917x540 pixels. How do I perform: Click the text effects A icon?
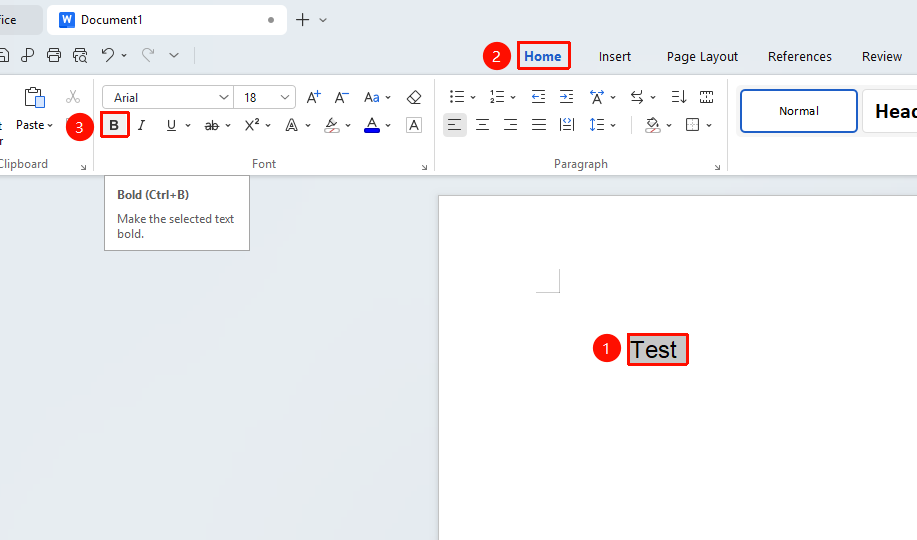(291, 125)
